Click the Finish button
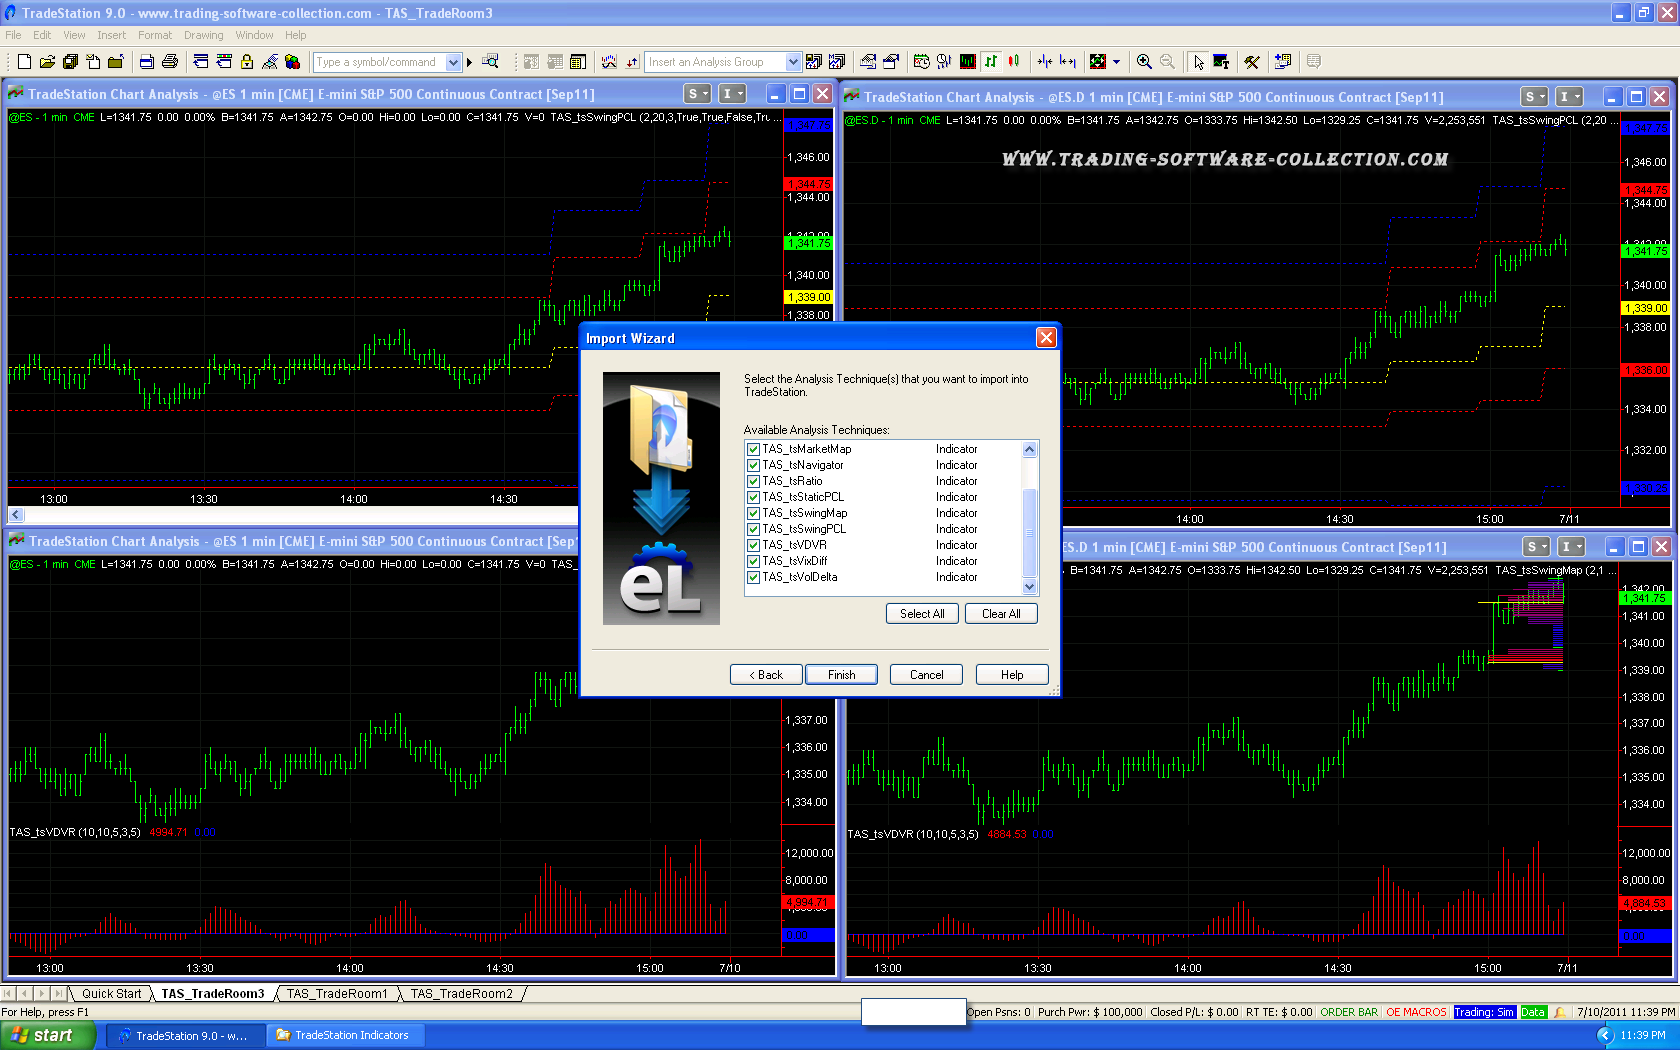The height and width of the screenshot is (1050, 1680). click(x=841, y=675)
